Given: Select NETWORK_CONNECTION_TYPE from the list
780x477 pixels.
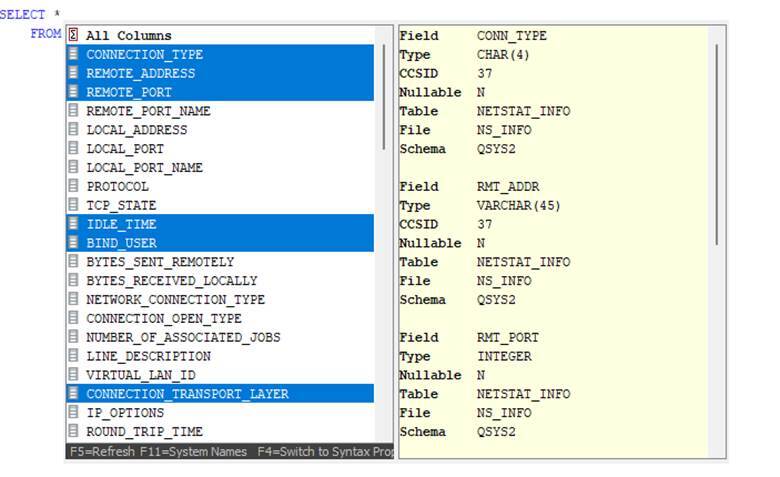Looking at the screenshot, I should [175, 299].
